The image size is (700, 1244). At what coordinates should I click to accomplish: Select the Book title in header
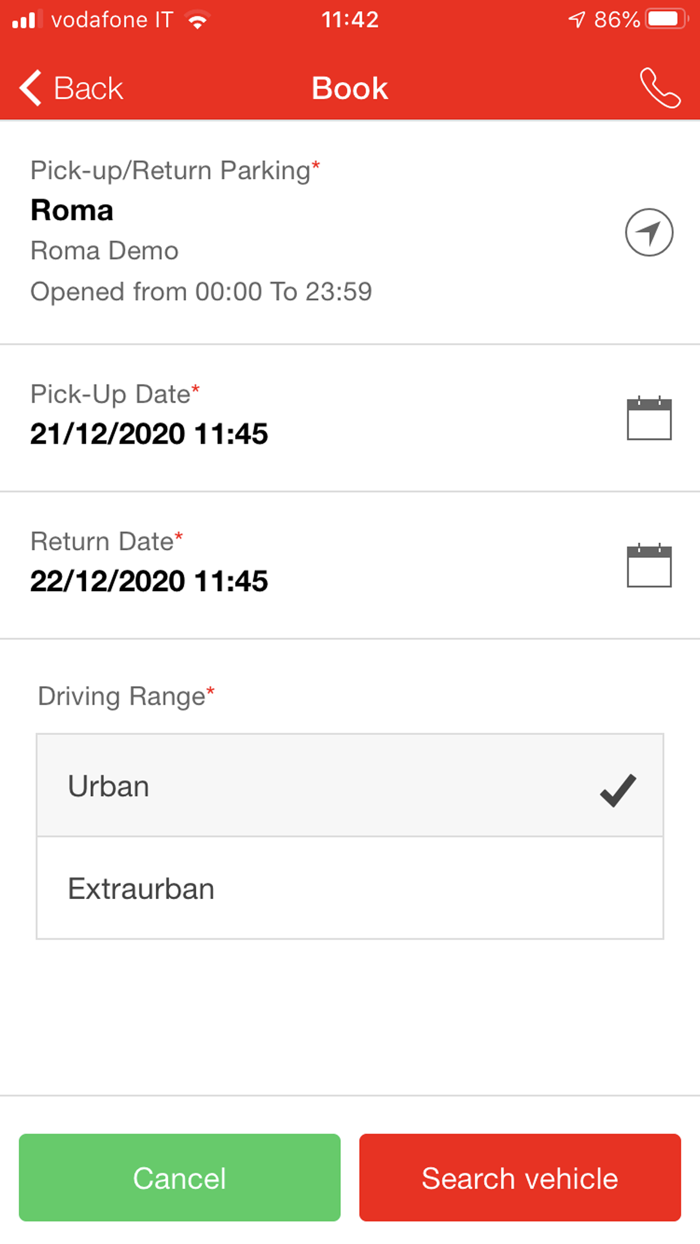coord(350,88)
